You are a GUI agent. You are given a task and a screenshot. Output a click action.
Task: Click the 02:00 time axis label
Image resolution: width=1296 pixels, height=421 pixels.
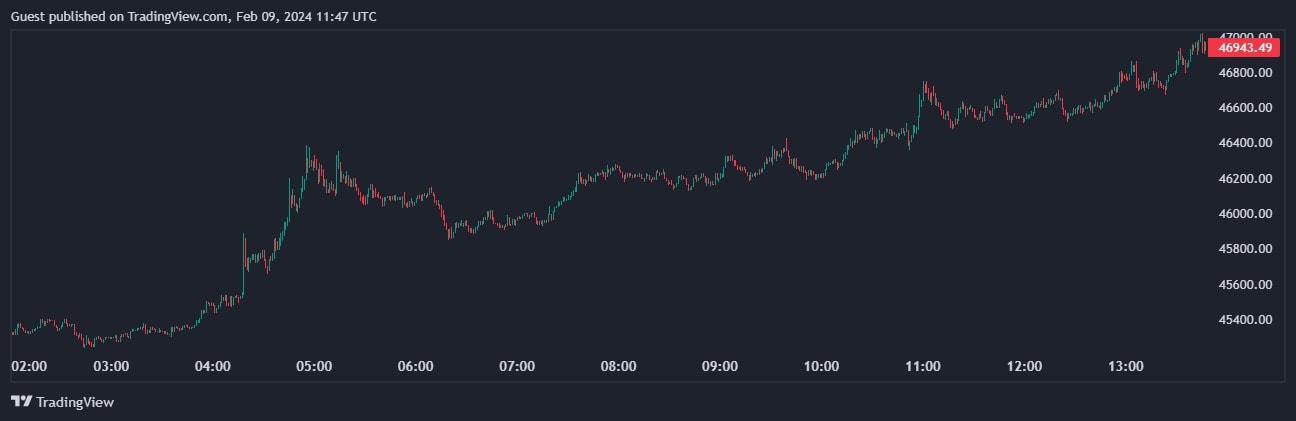click(28, 367)
